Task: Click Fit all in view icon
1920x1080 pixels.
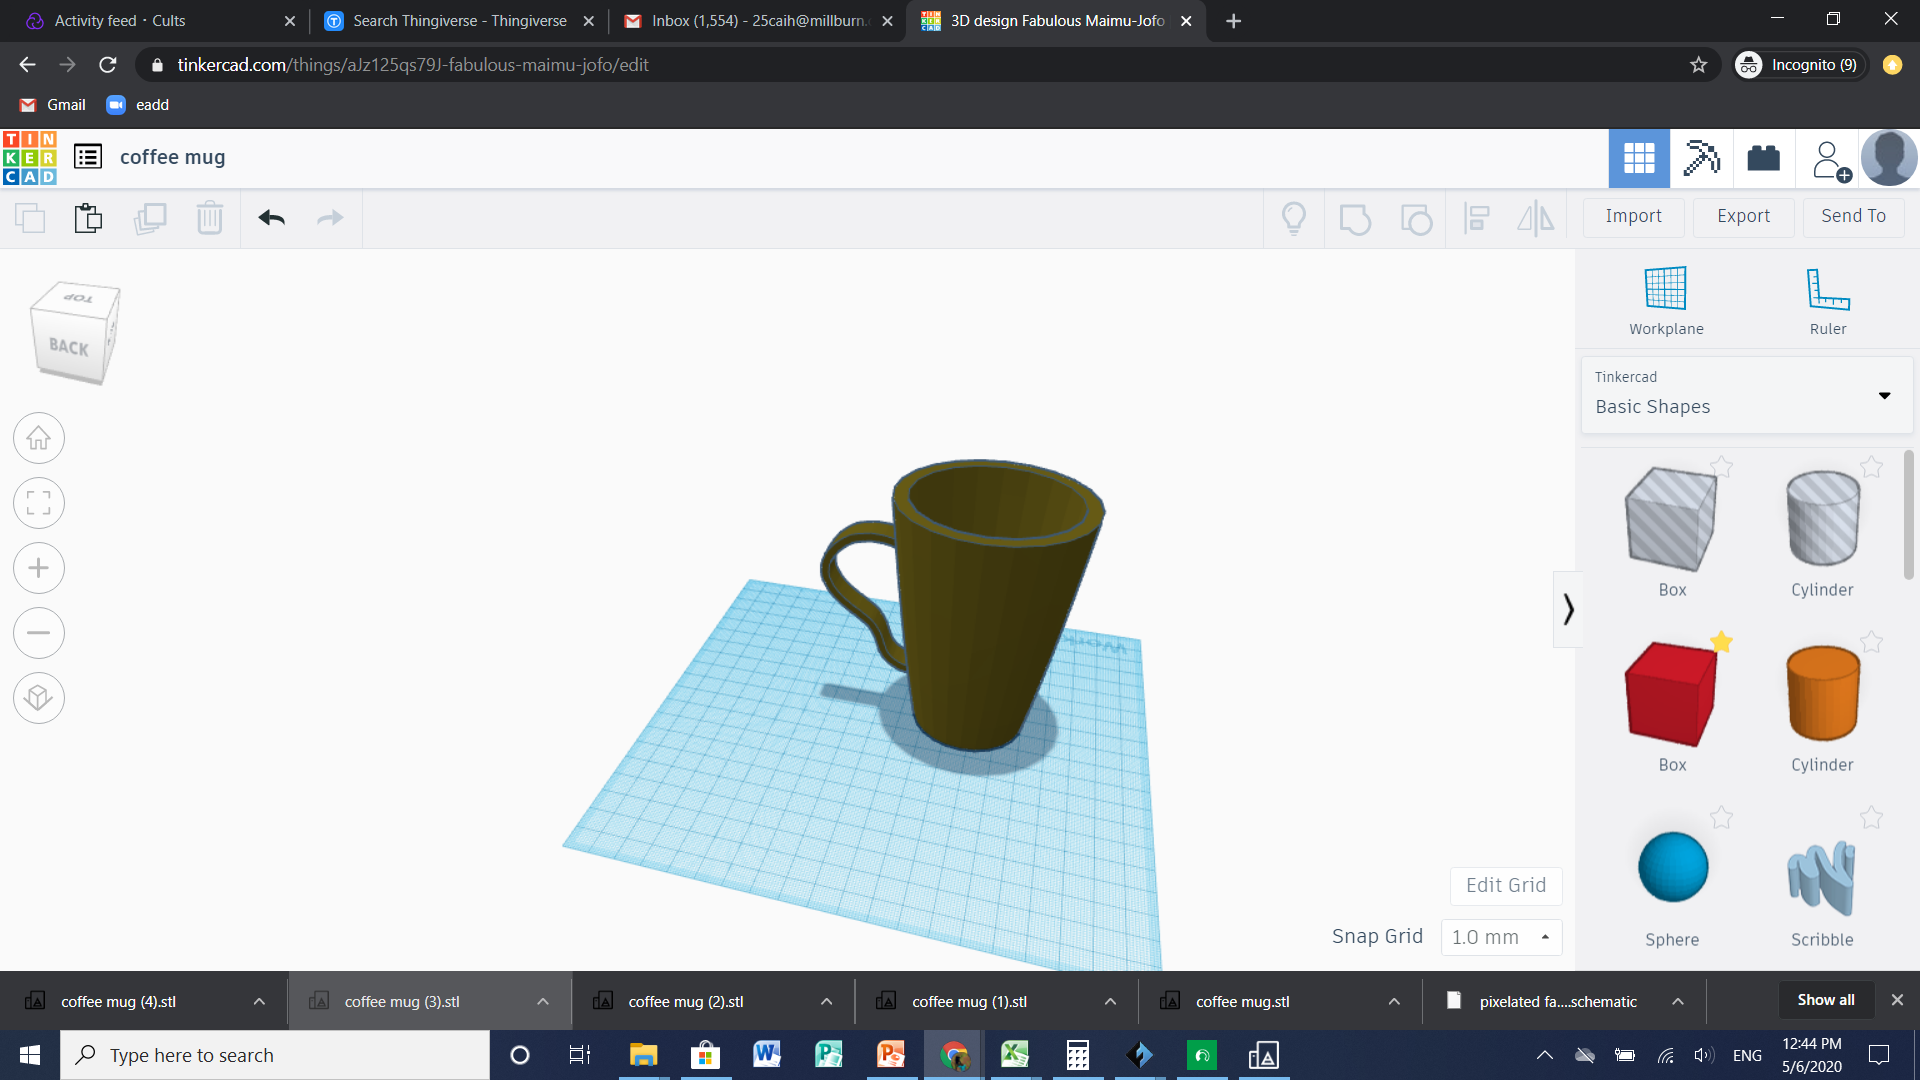Action: 38,503
